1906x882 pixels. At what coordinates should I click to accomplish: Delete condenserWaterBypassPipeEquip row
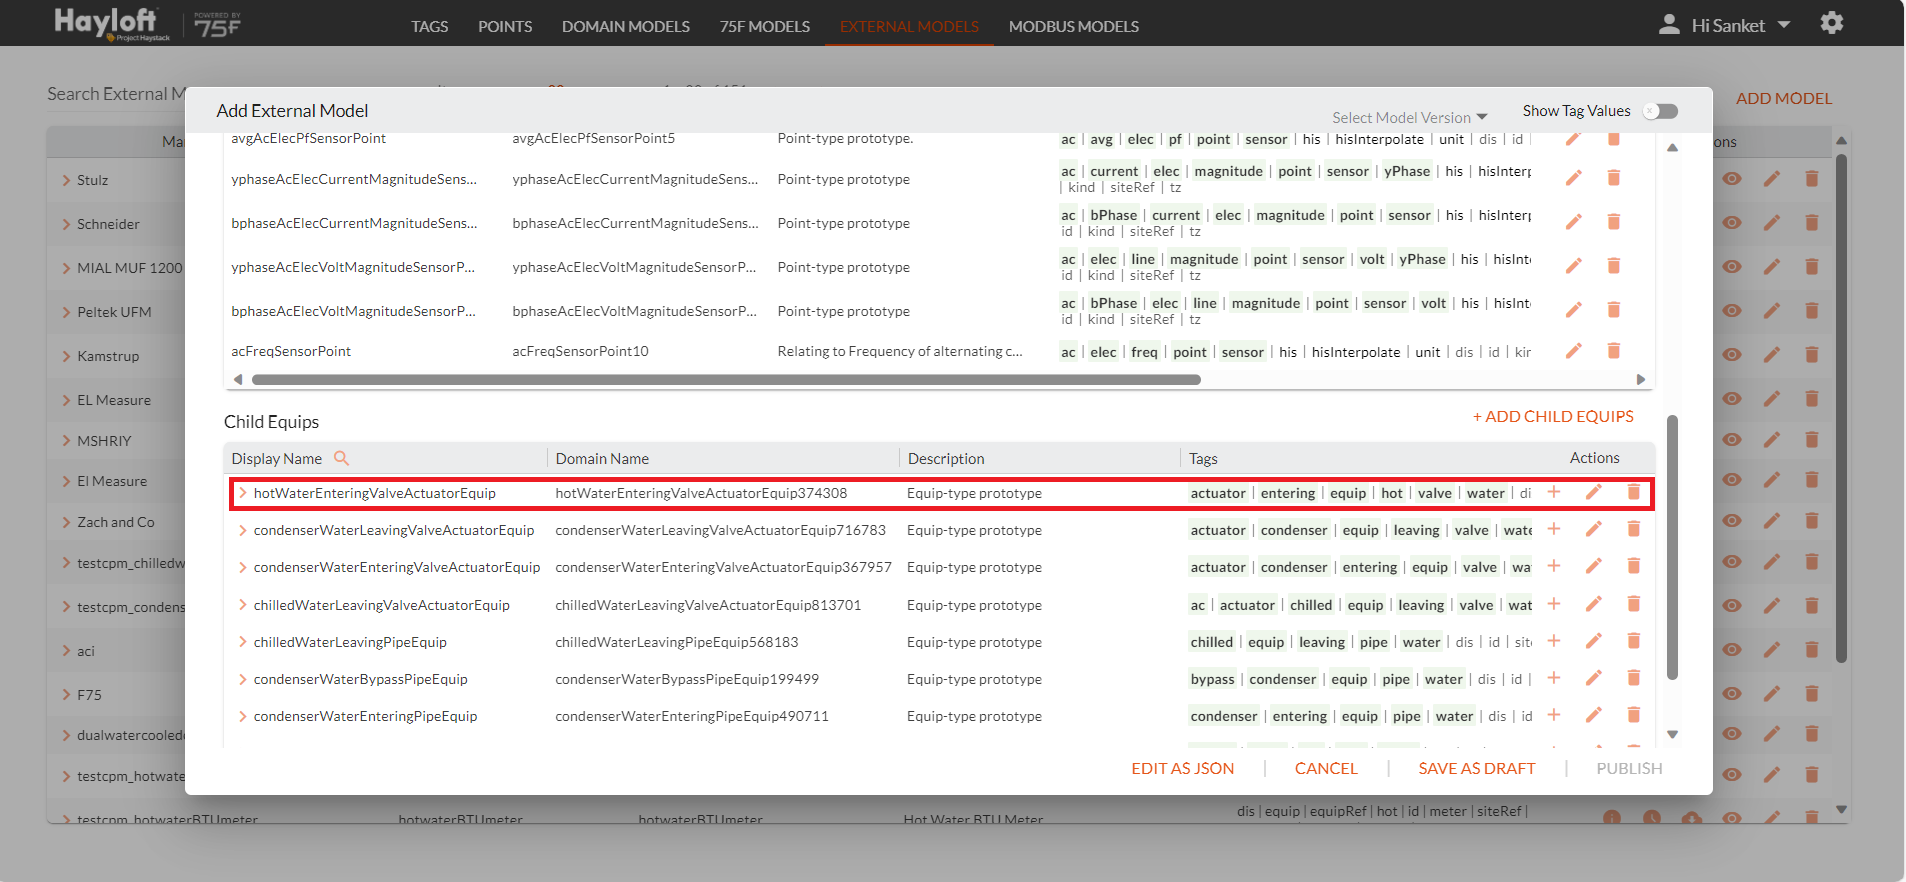coord(1634,678)
